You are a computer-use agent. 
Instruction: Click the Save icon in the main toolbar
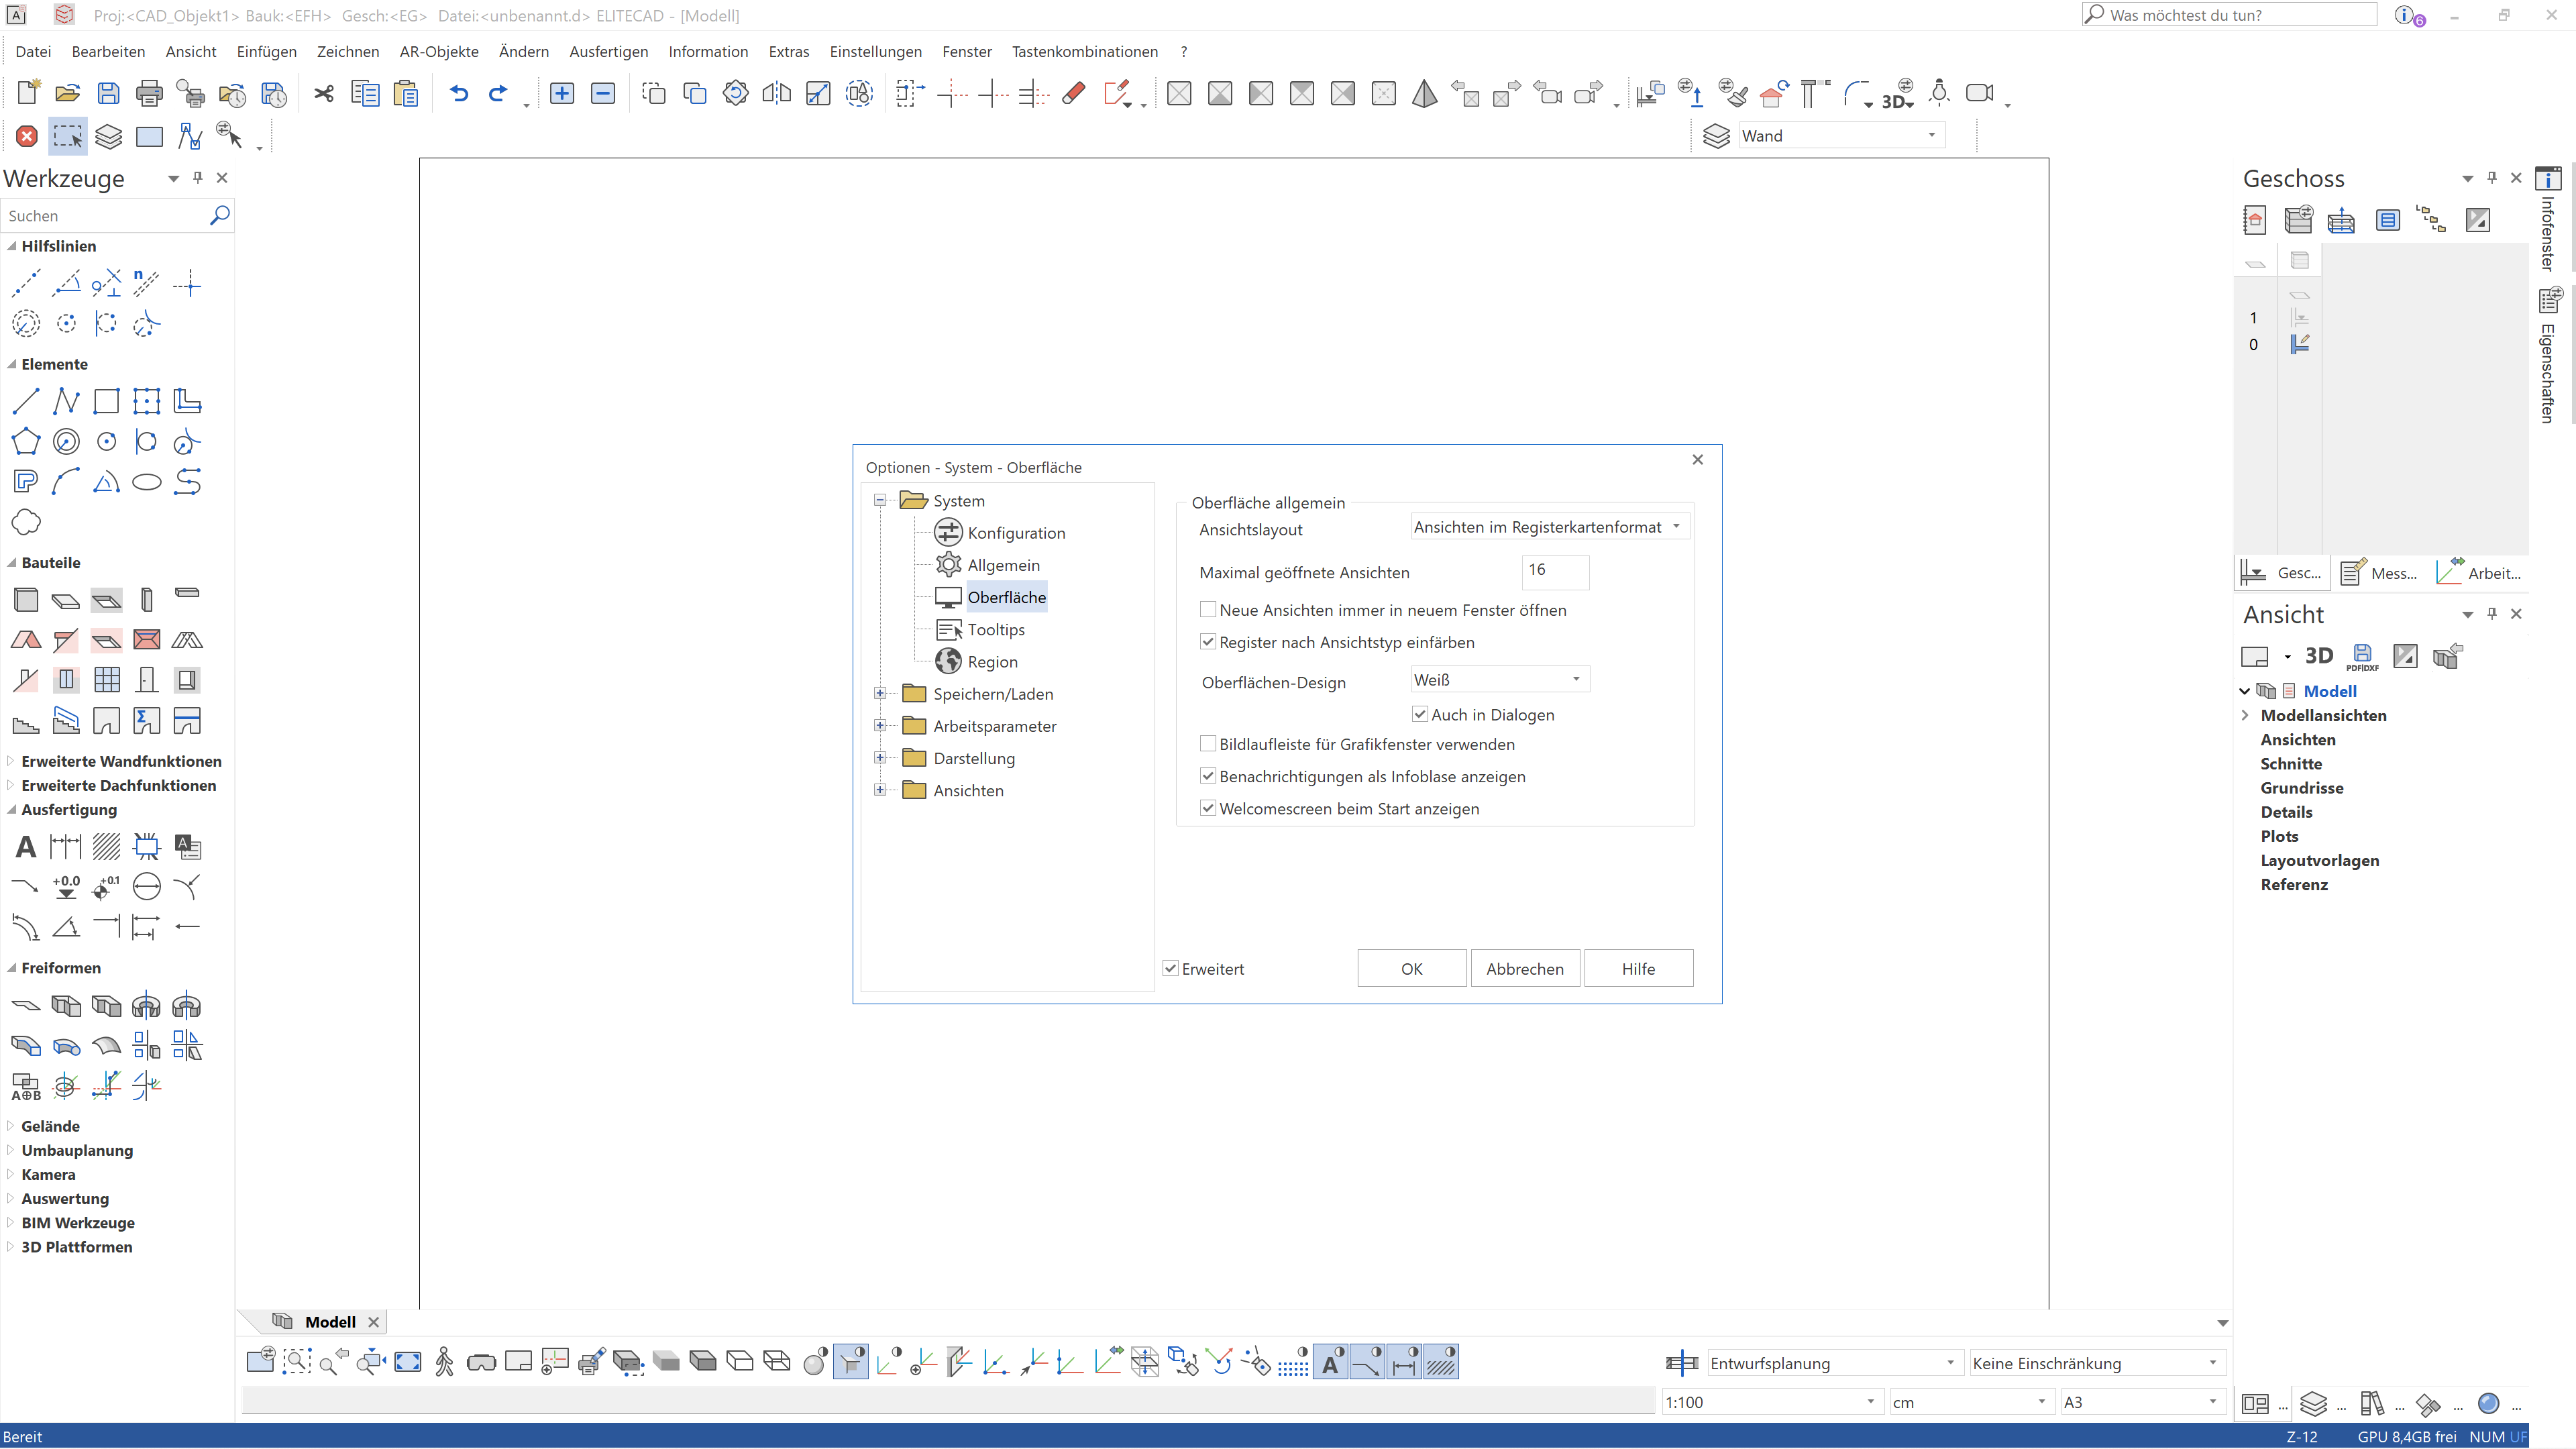pos(108,93)
